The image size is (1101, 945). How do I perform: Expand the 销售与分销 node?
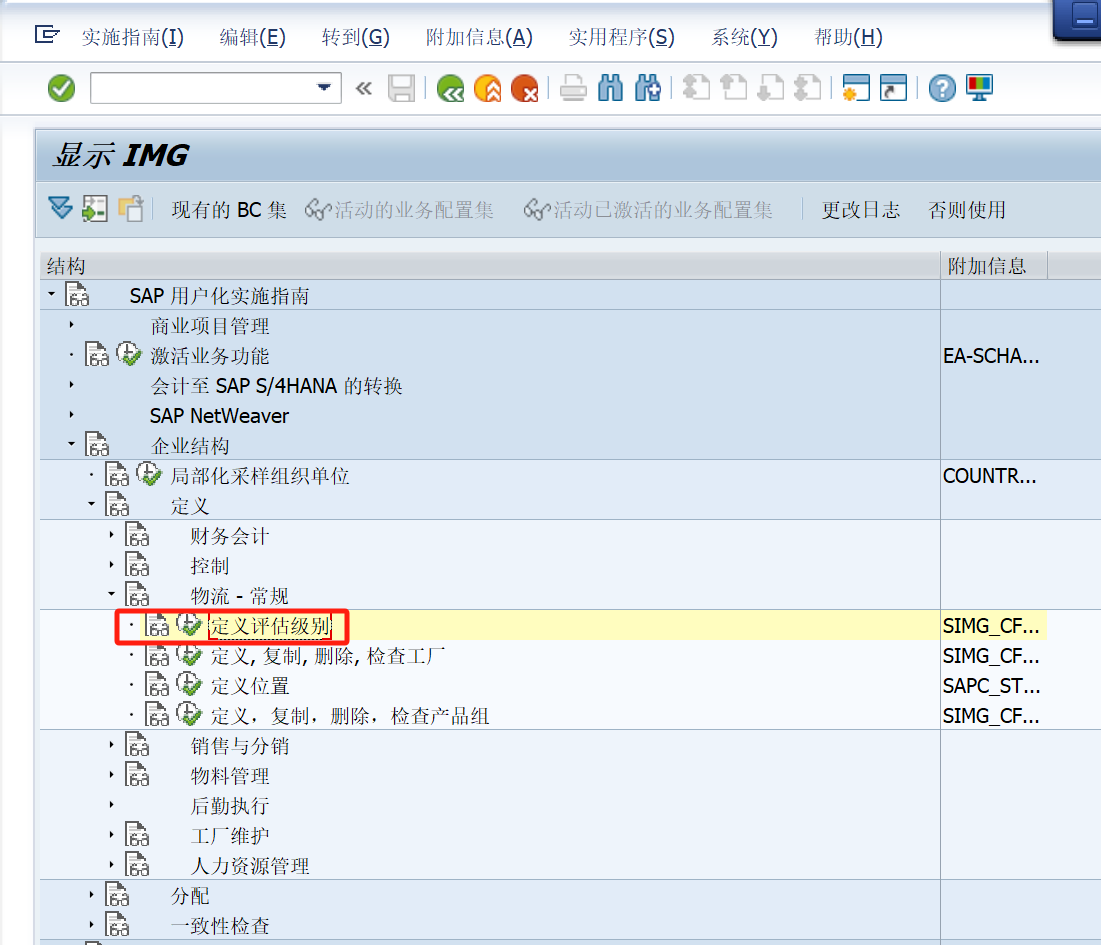click(112, 745)
